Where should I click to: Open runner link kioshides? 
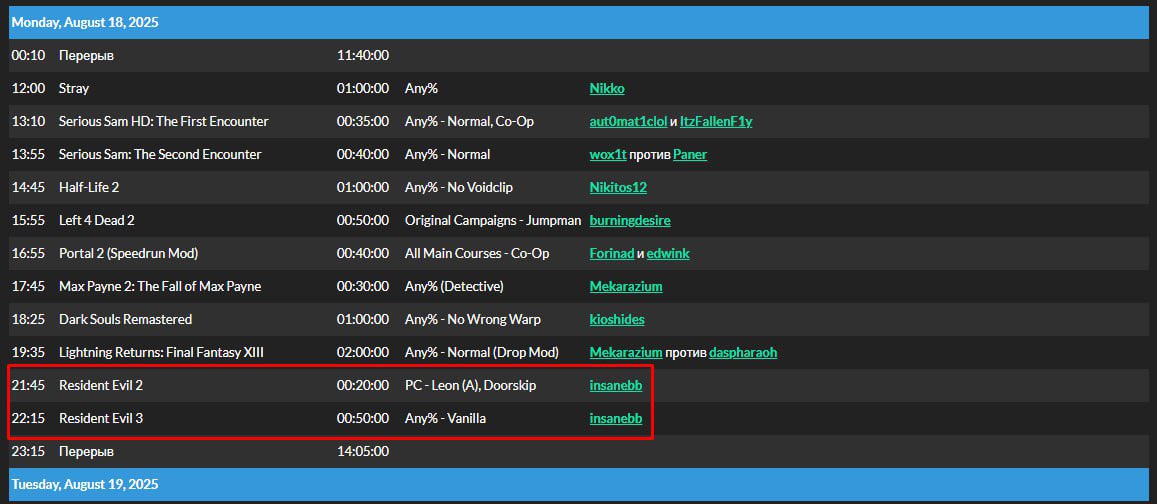[617, 320]
